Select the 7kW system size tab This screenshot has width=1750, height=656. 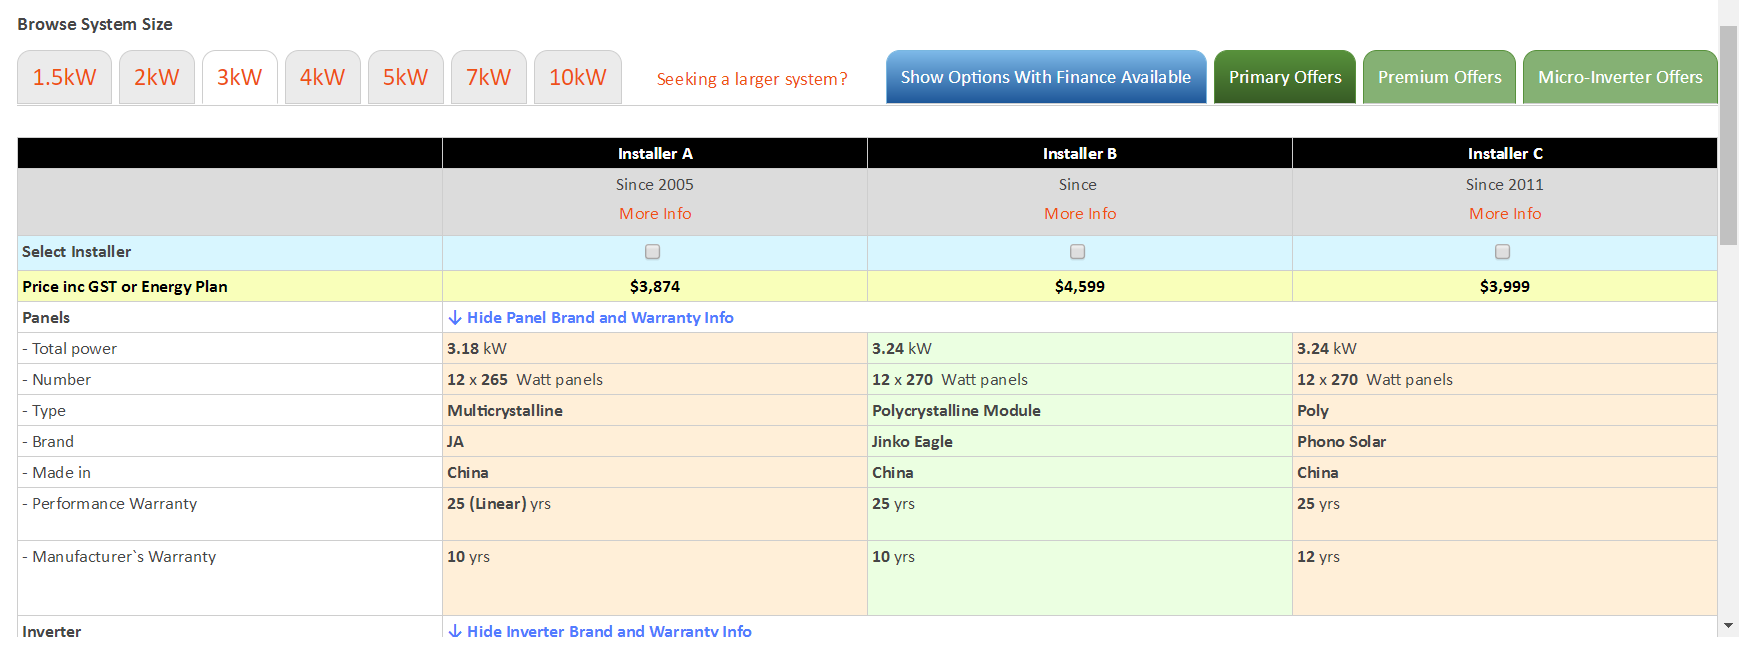[489, 77]
